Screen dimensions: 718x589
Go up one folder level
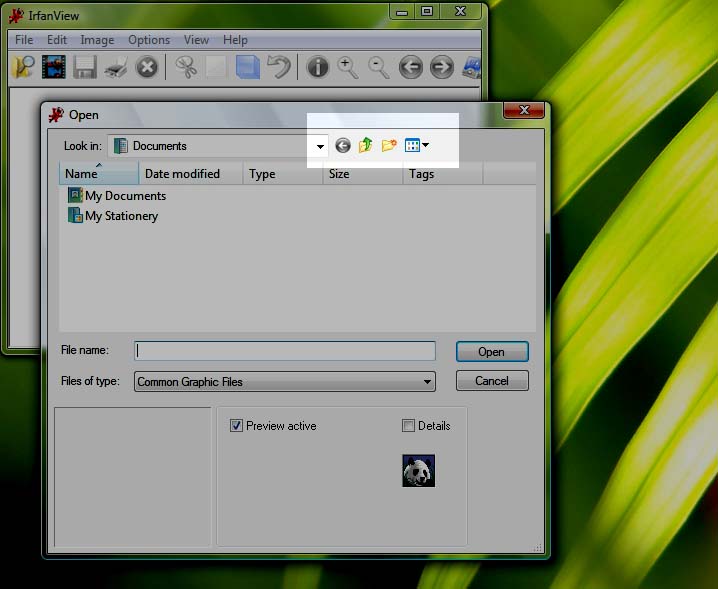[366, 146]
